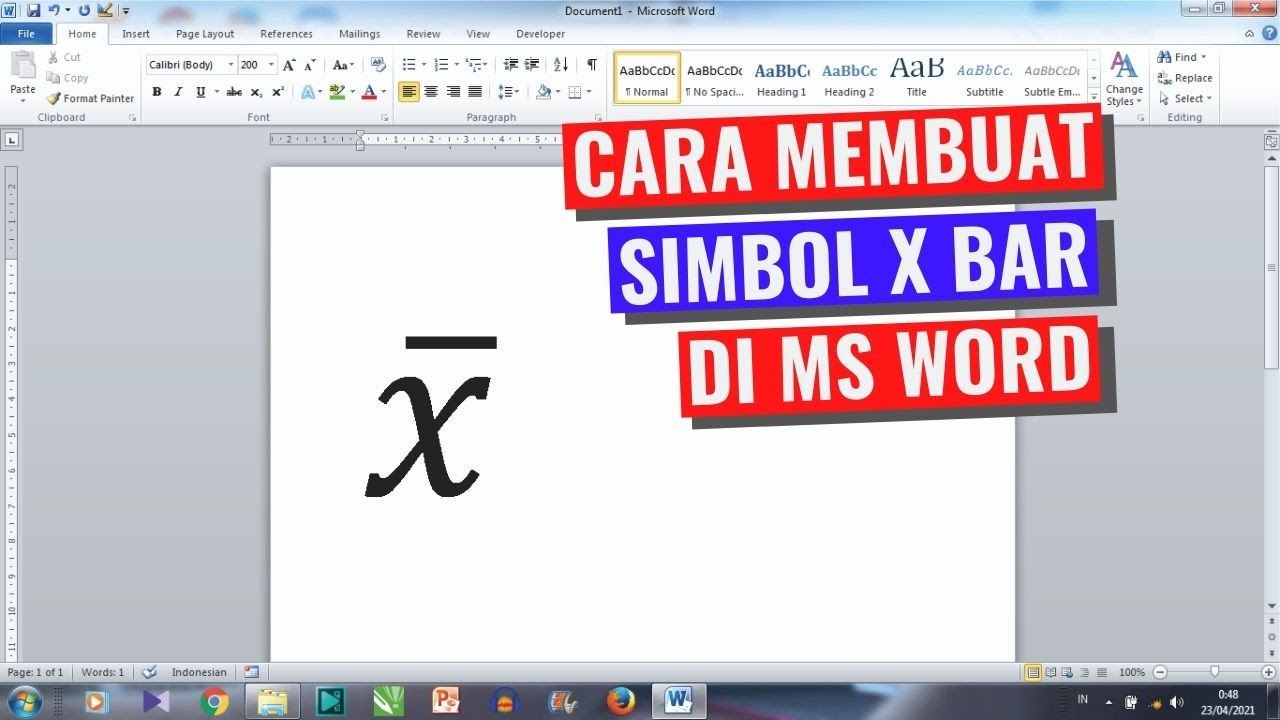
Task: Open Change Styles menu
Action: (1124, 80)
